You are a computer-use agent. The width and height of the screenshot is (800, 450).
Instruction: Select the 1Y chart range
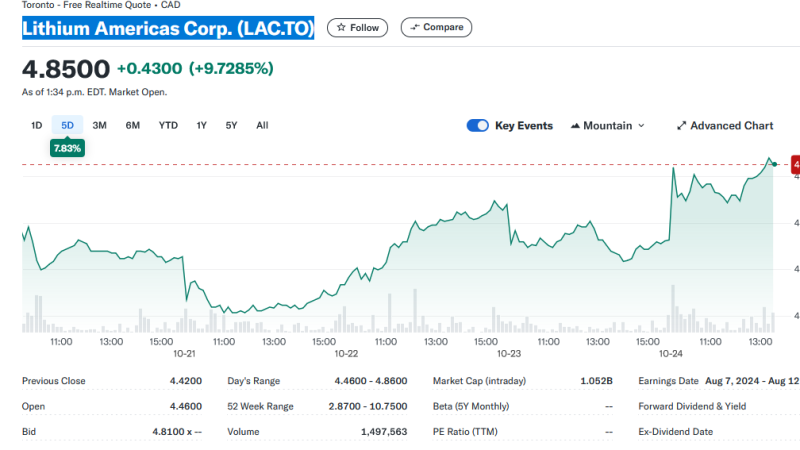pos(201,126)
